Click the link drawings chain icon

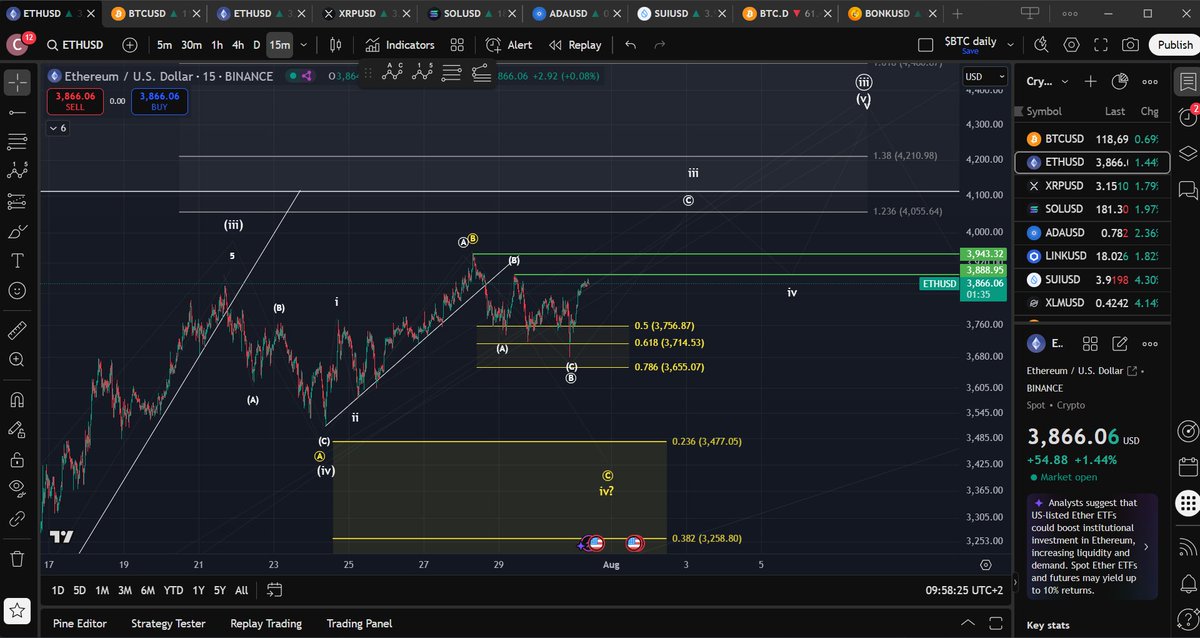(x=17, y=519)
